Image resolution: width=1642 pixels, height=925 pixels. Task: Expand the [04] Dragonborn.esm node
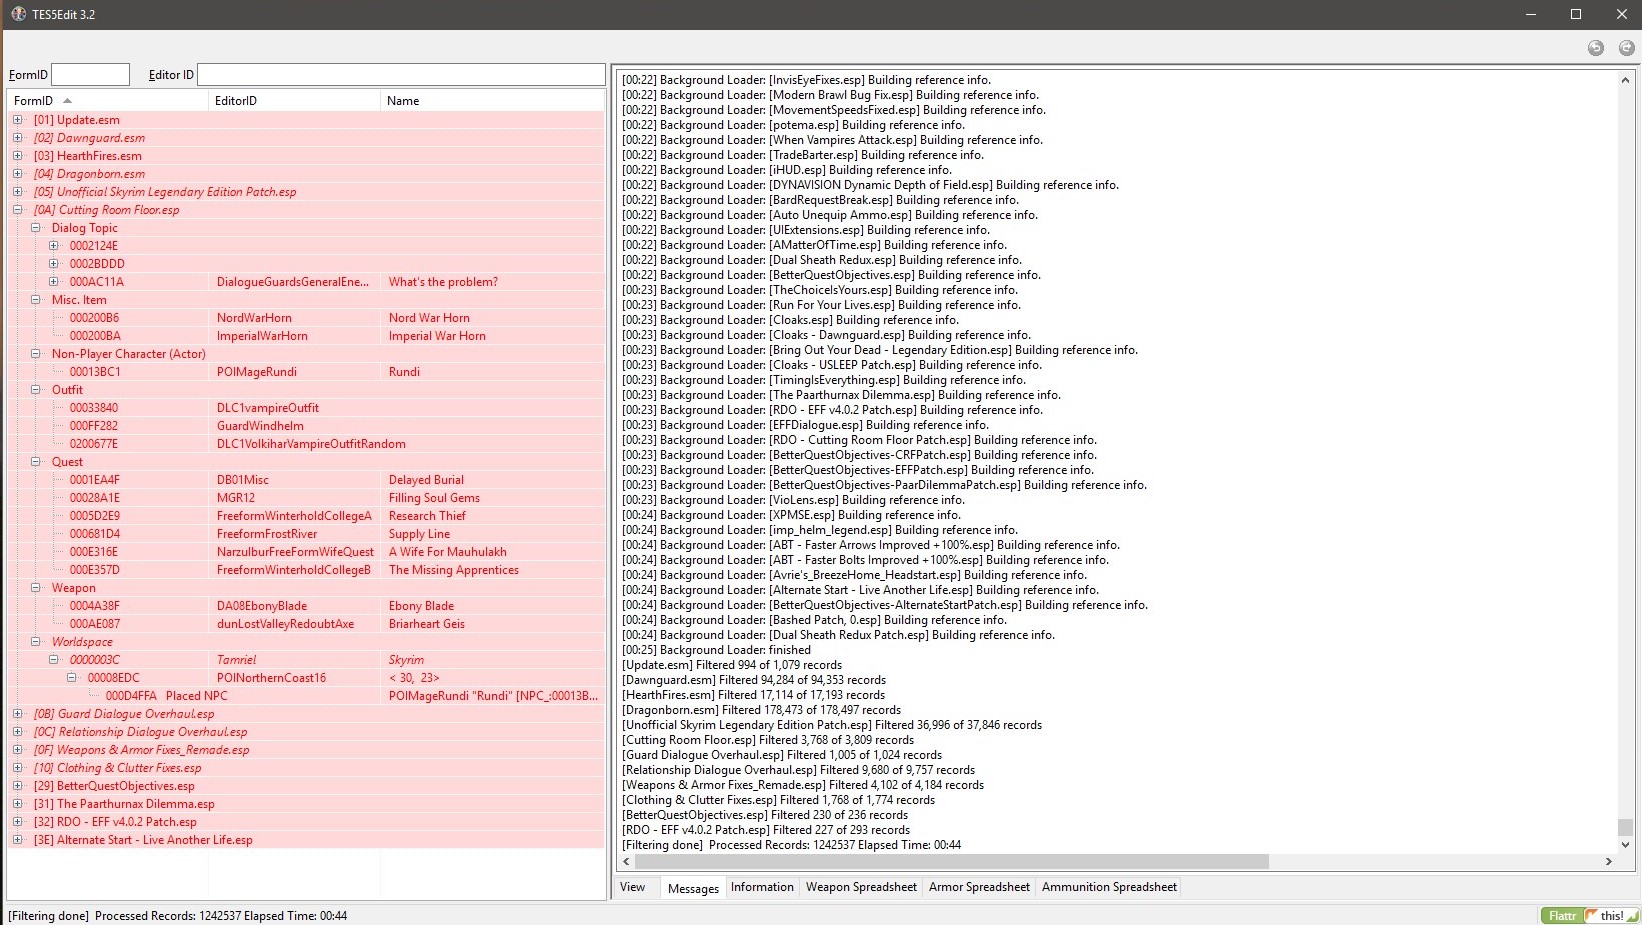coord(18,174)
